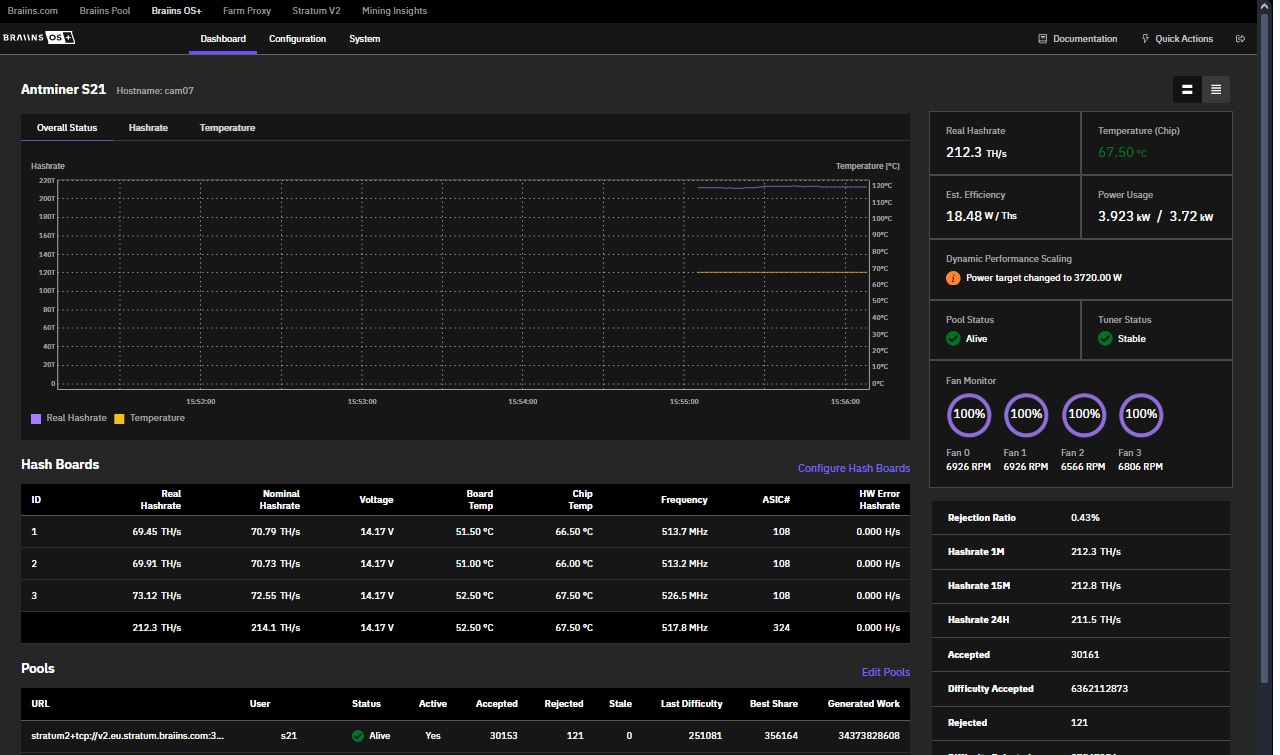Image resolution: width=1280 pixels, height=755 pixels.
Task: Click the Alive status icon in Pools table
Action: click(x=357, y=736)
